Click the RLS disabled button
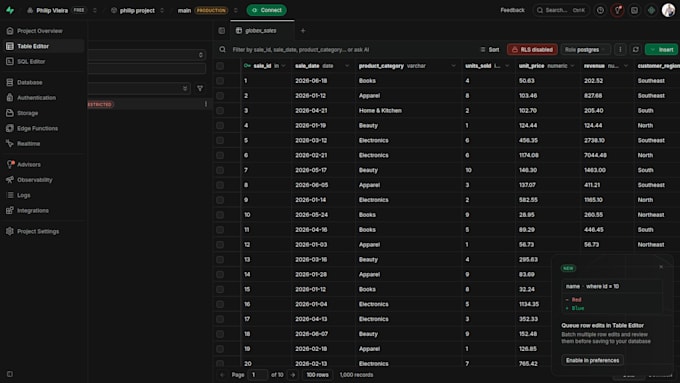The image size is (680, 383). tap(532, 49)
